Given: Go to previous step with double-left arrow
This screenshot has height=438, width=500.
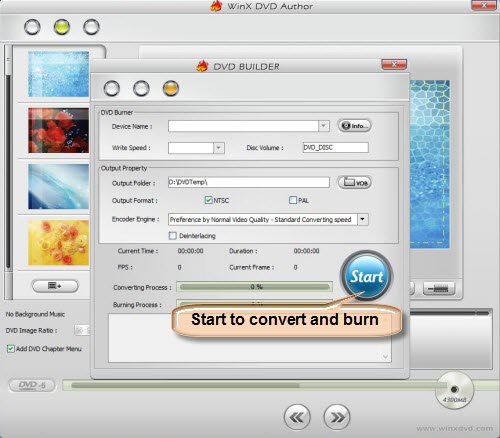Looking at the screenshot, I should pyautogui.click(x=297, y=417).
